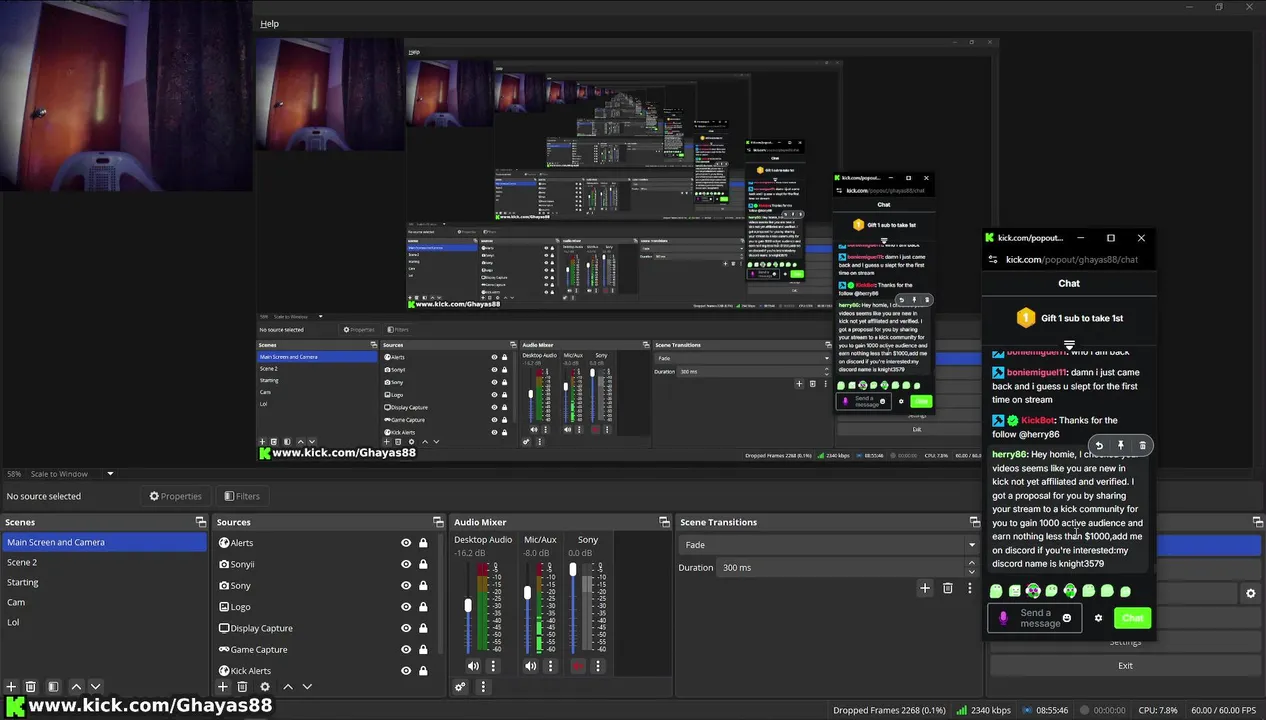
Task: Move the selected source up in the Sources list
Action: click(x=288, y=687)
